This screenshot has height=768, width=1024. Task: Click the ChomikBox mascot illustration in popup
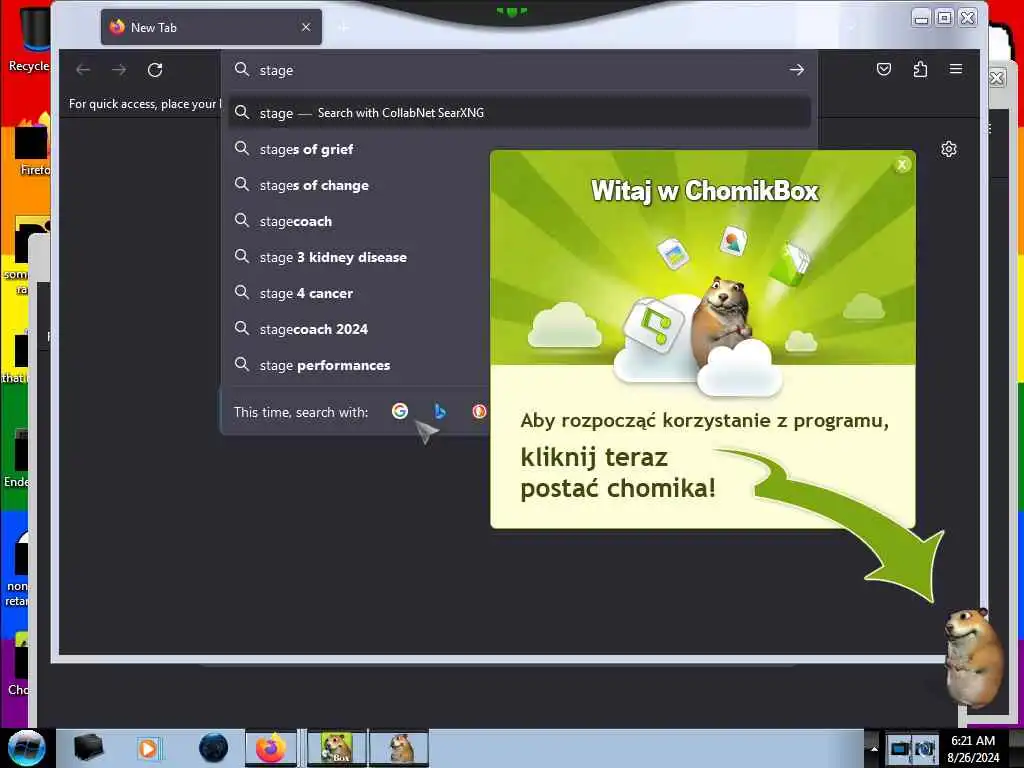[x=722, y=321]
